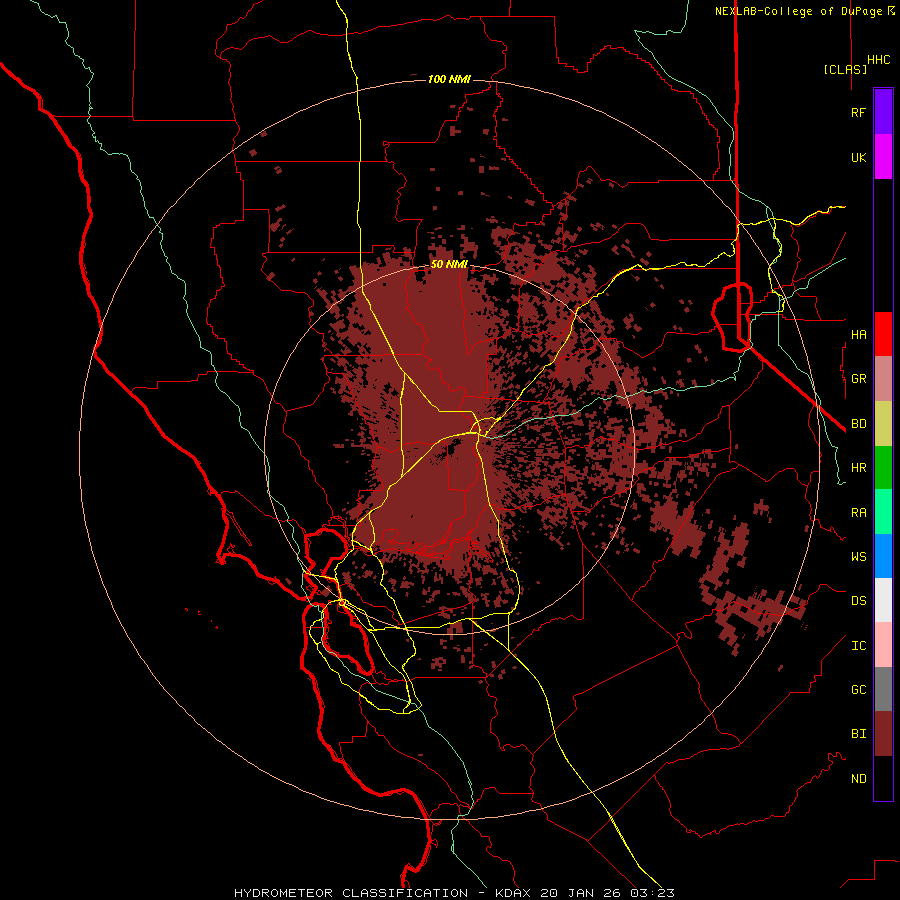The image size is (900, 900).
Task: Click the 'IC' legend label
Action: point(858,646)
